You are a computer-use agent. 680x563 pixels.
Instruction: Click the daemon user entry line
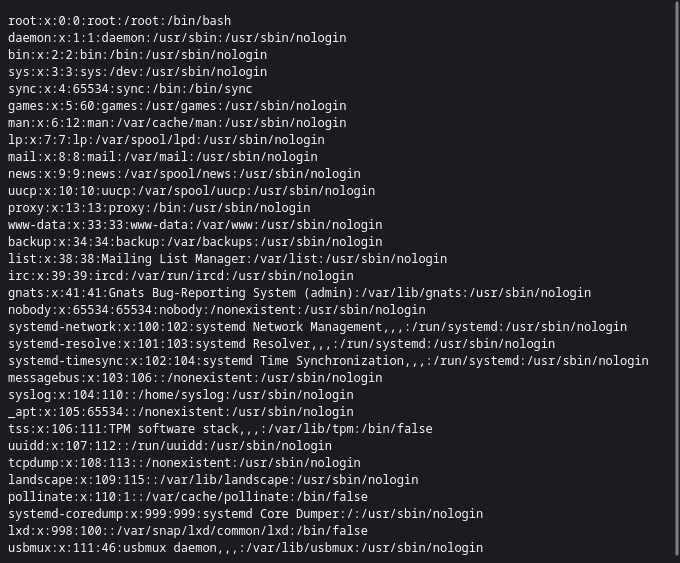(x=177, y=38)
